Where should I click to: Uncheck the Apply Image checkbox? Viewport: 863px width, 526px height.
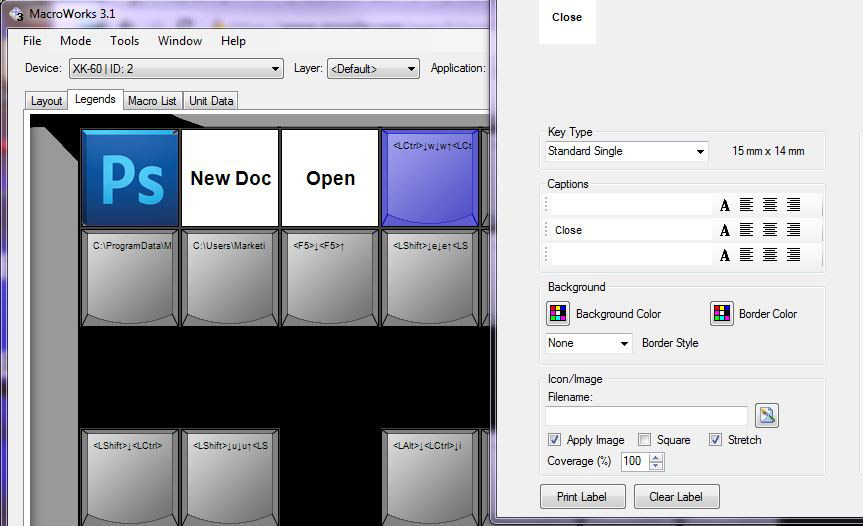click(x=554, y=440)
